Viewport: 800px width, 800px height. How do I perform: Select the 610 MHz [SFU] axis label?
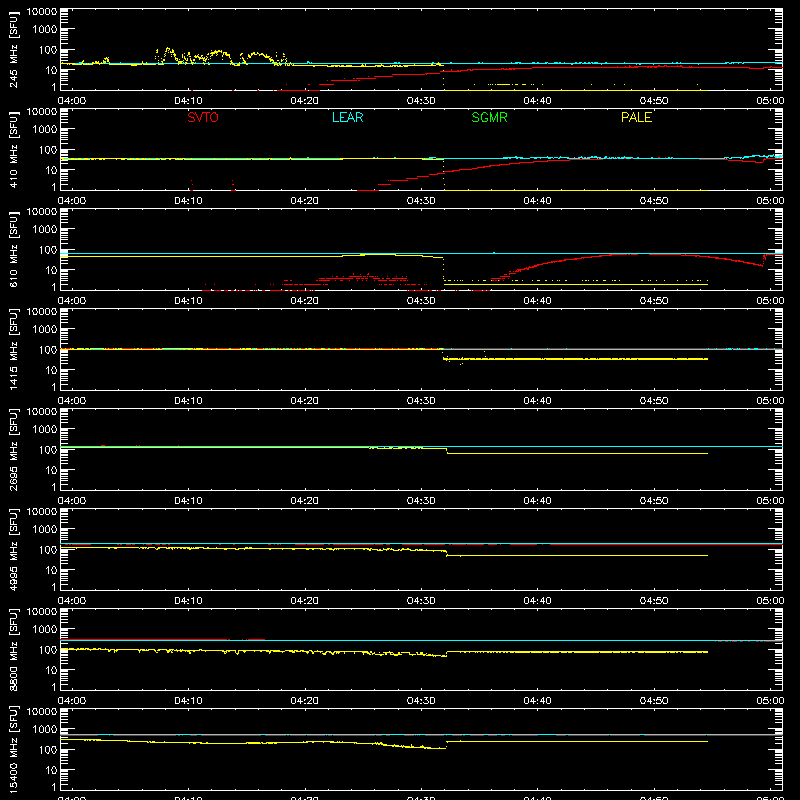pos(14,249)
